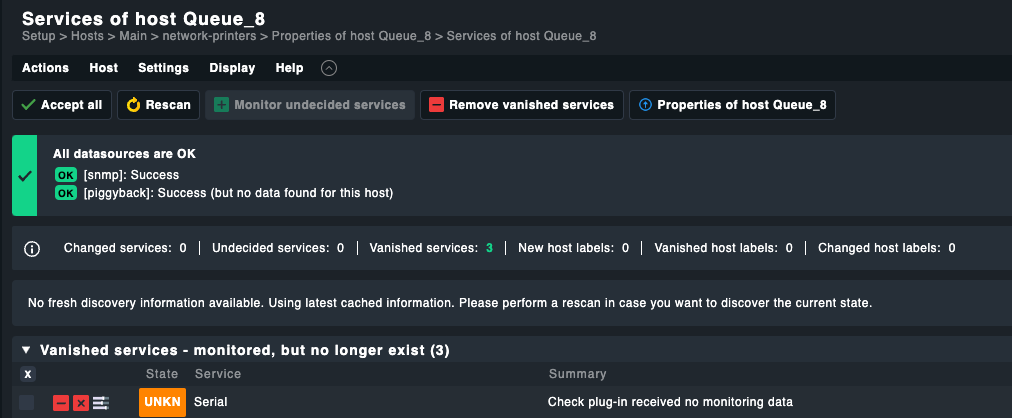Open Serial service check parameters icon
The height and width of the screenshot is (418, 1012).
(101, 402)
